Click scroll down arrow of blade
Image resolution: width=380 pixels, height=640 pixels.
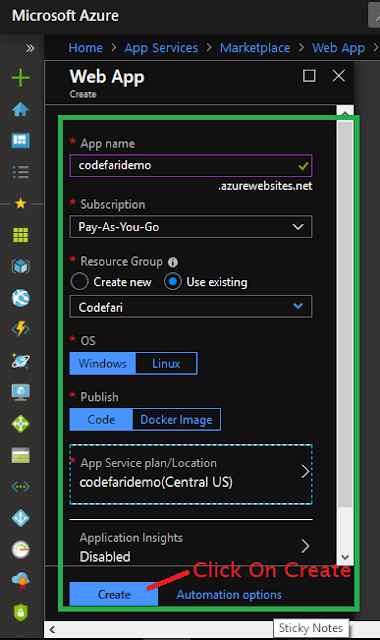click(345, 557)
